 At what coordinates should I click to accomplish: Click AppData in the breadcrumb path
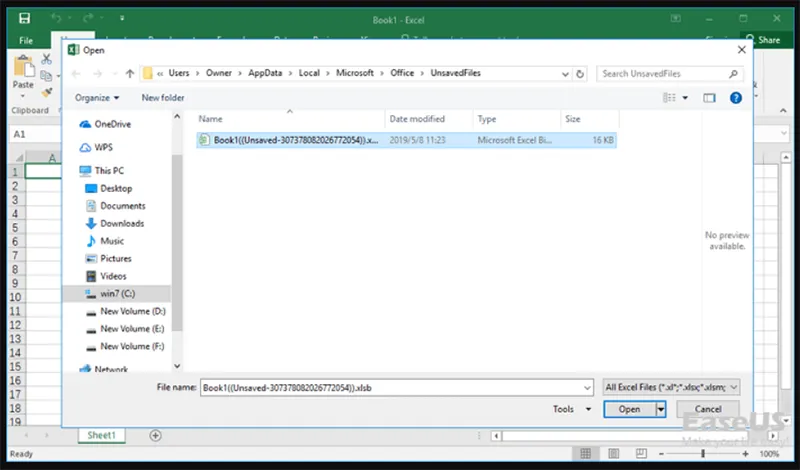click(x=265, y=73)
